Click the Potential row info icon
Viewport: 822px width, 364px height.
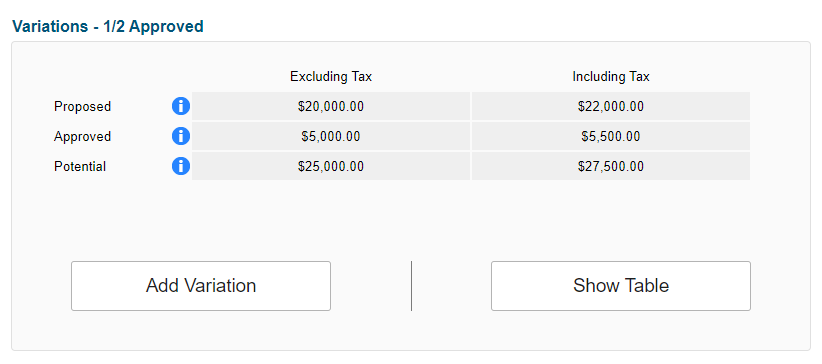180,167
